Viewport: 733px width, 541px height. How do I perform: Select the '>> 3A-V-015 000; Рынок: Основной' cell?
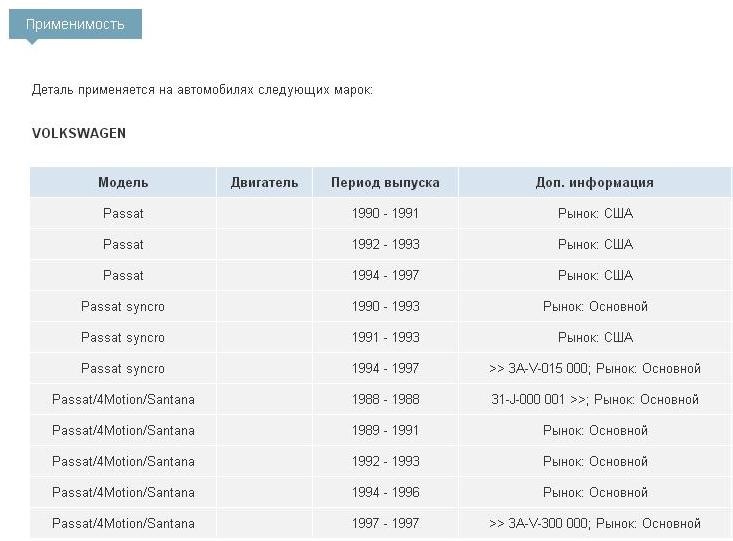pos(595,368)
